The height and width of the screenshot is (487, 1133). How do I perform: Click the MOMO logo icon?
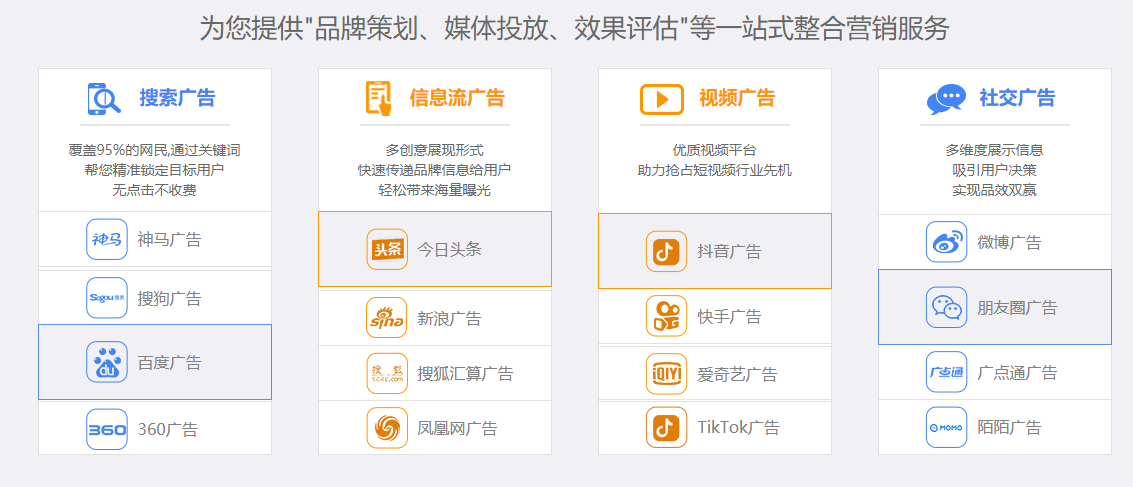click(x=947, y=427)
